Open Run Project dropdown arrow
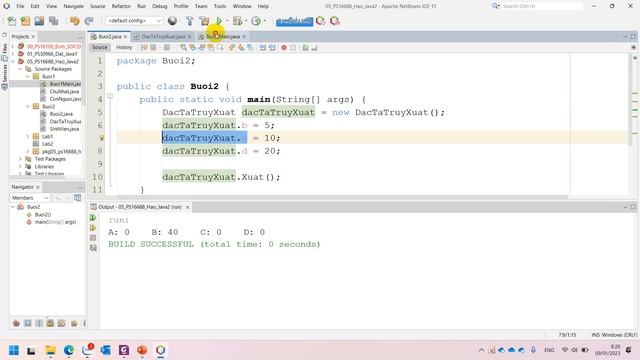The width and height of the screenshot is (640, 360). (227, 21)
